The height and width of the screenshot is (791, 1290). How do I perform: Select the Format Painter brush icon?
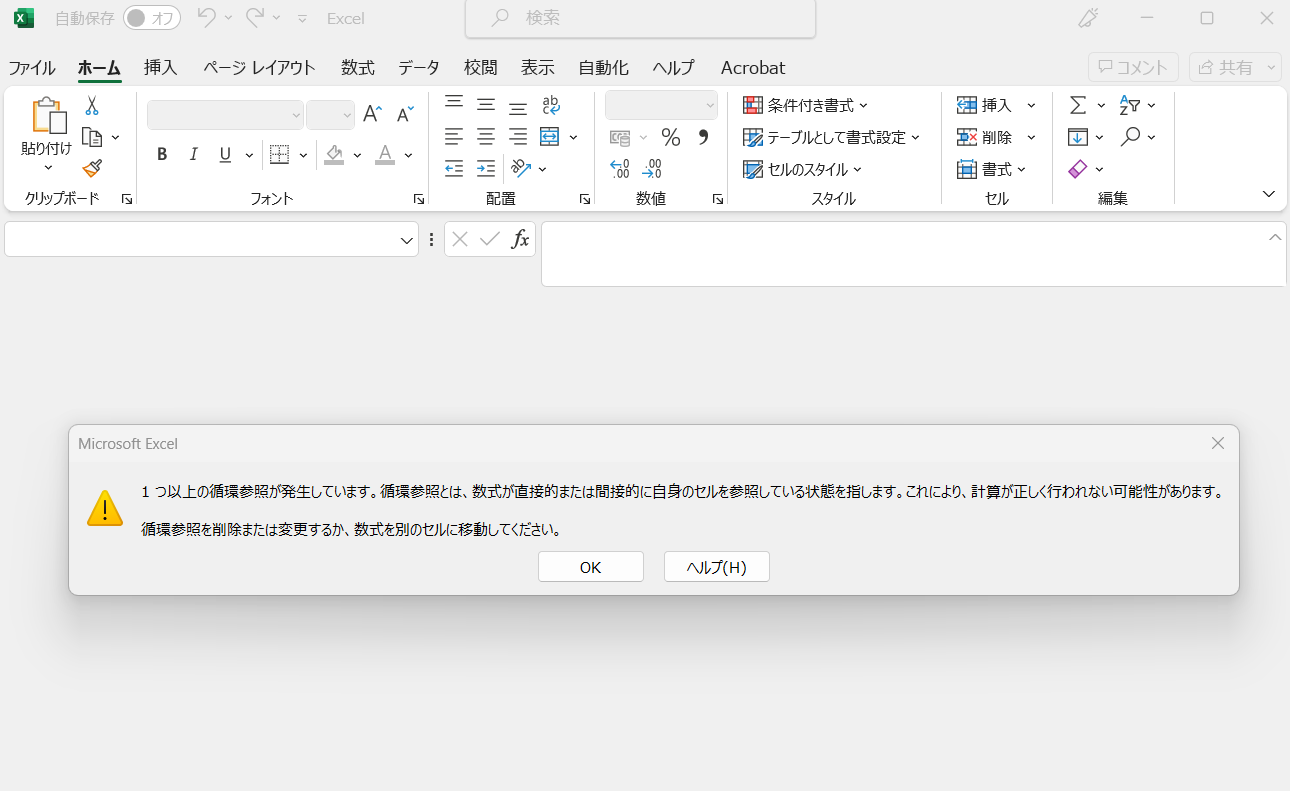[92, 168]
